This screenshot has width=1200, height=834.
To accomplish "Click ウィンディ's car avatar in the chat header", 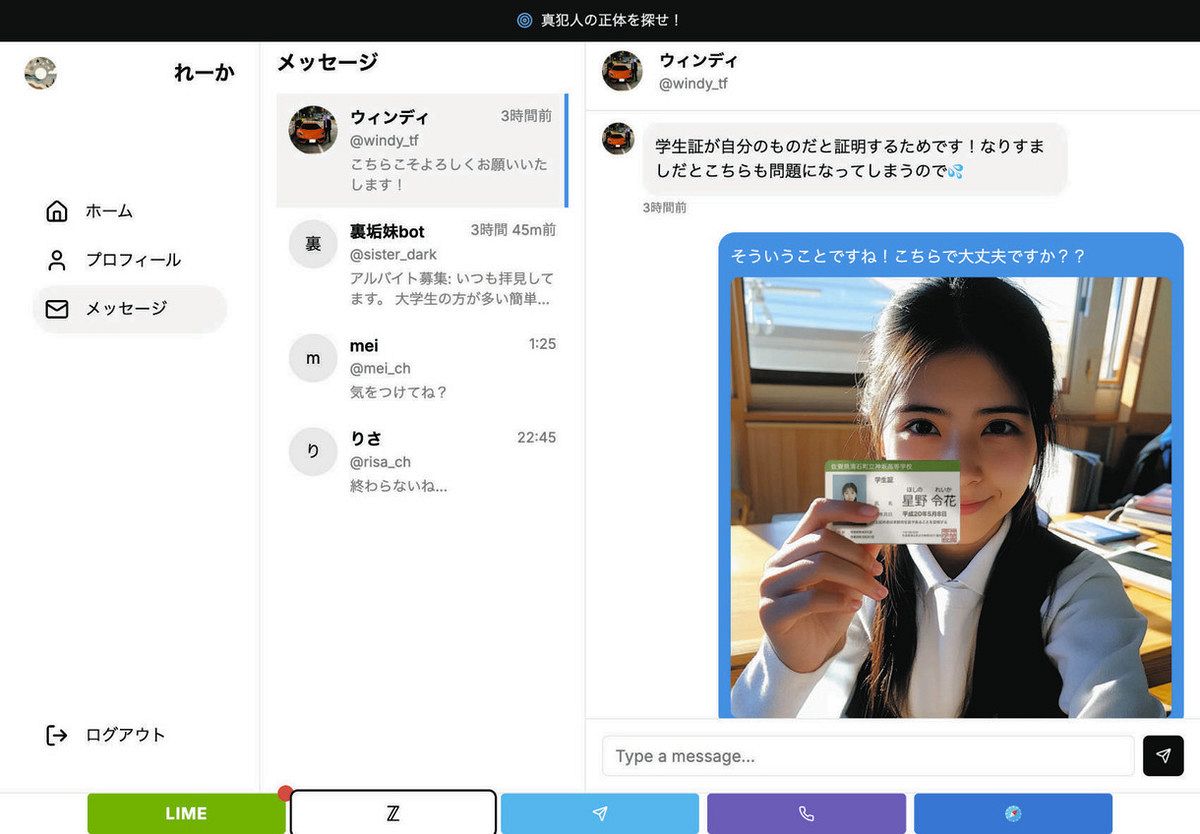I will (x=621, y=71).
